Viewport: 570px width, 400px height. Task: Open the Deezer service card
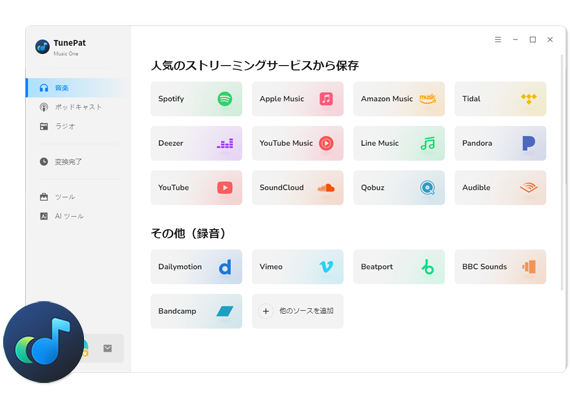pos(196,143)
